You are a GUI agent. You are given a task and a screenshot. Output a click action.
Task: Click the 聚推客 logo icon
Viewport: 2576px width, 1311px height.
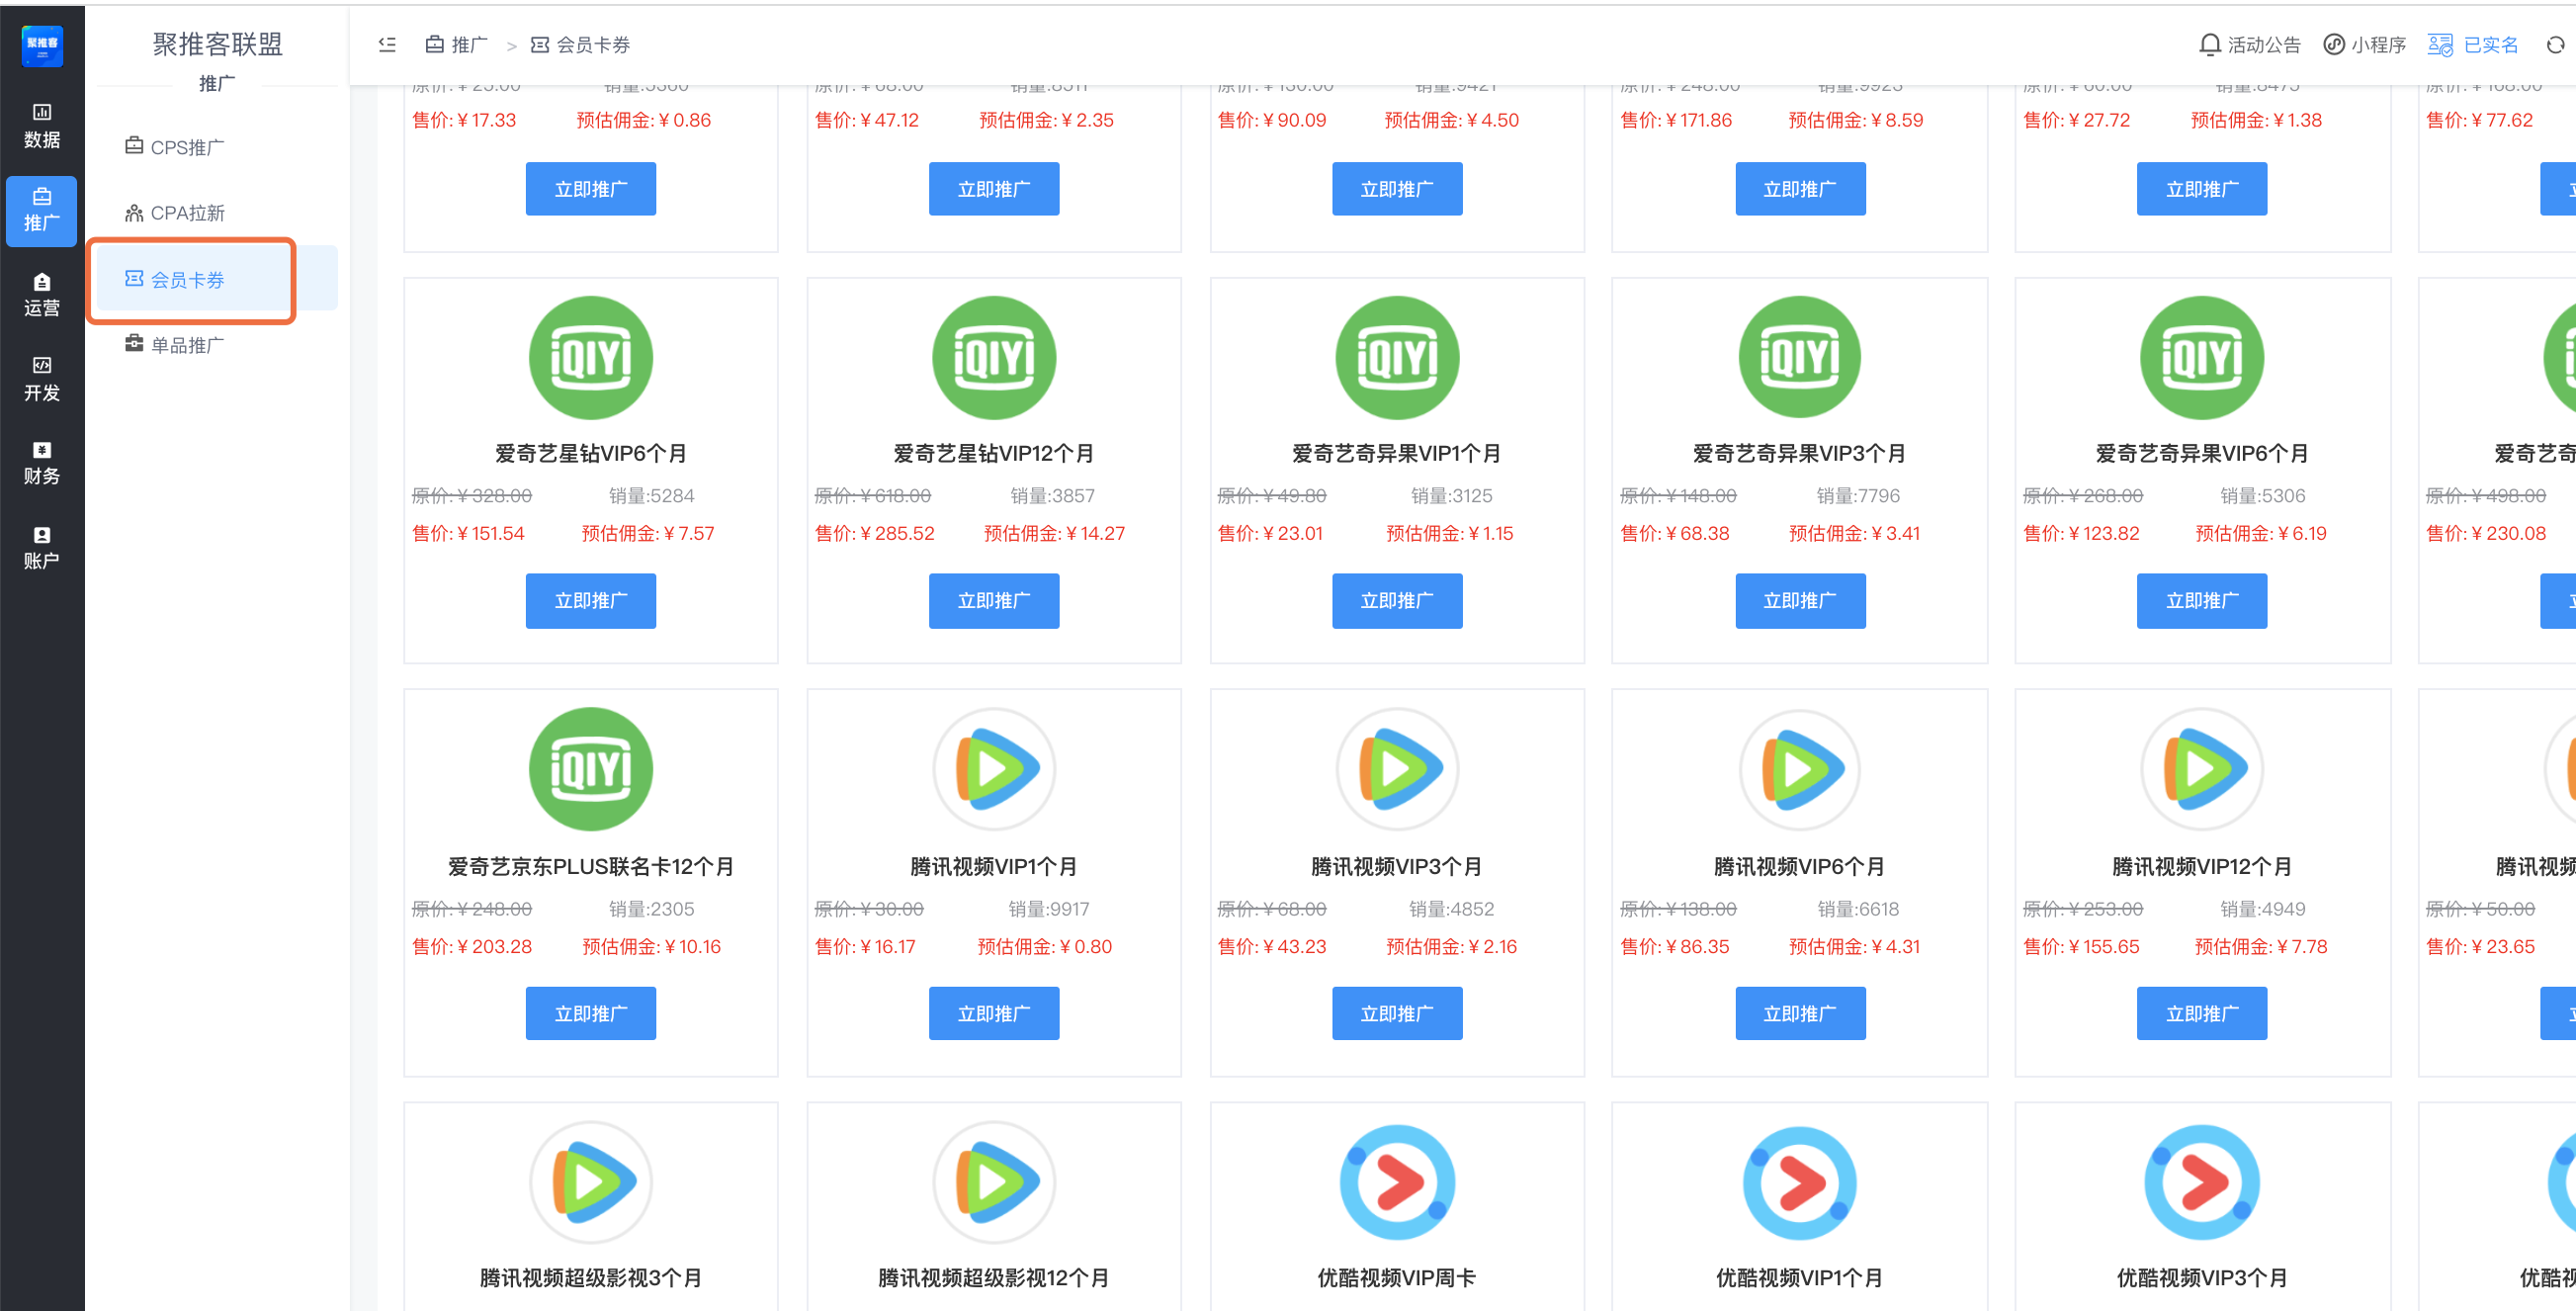point(42,46)
